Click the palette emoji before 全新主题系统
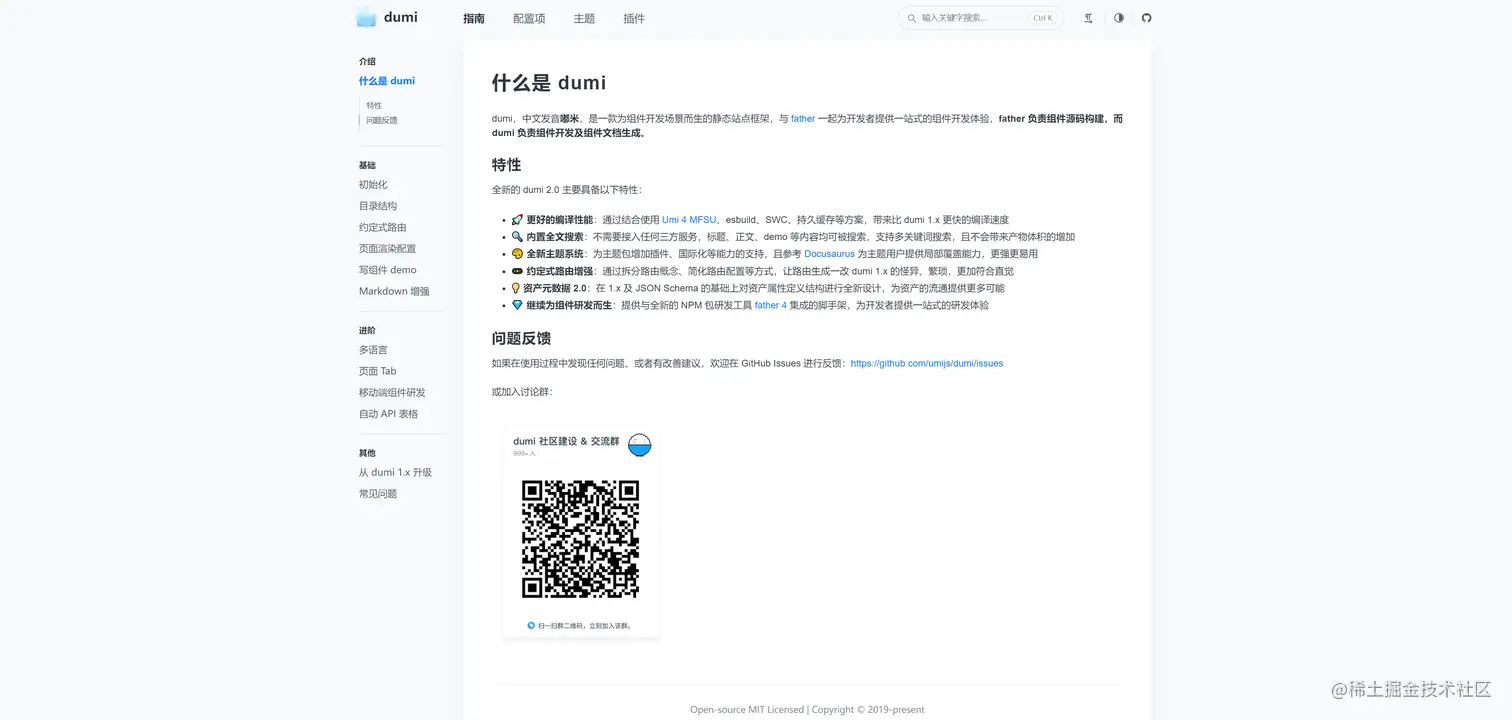 pos(517,254)
